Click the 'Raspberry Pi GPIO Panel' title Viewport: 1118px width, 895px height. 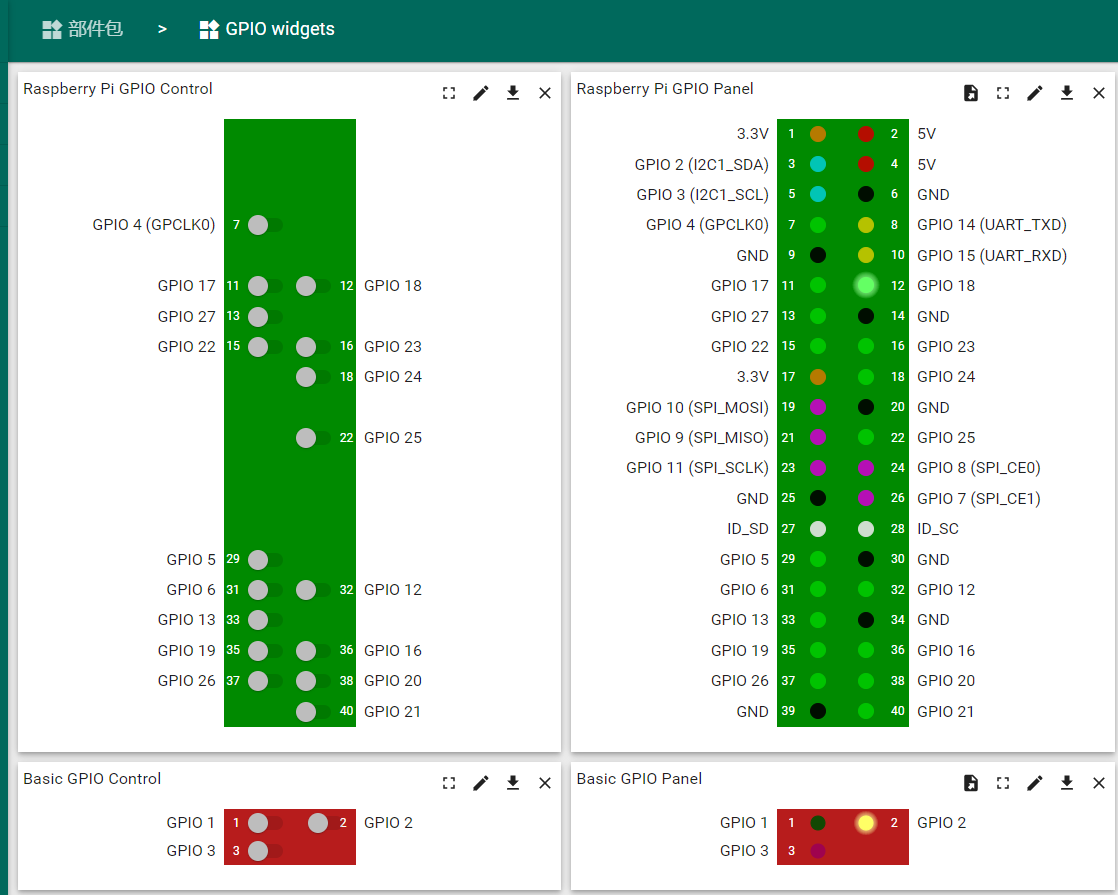coord(665,88)
